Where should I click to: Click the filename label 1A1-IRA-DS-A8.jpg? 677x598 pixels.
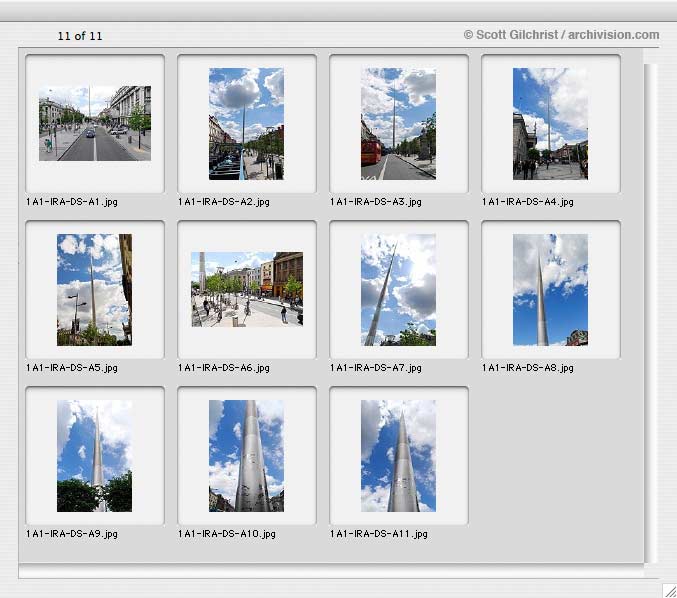coord(528,368)
